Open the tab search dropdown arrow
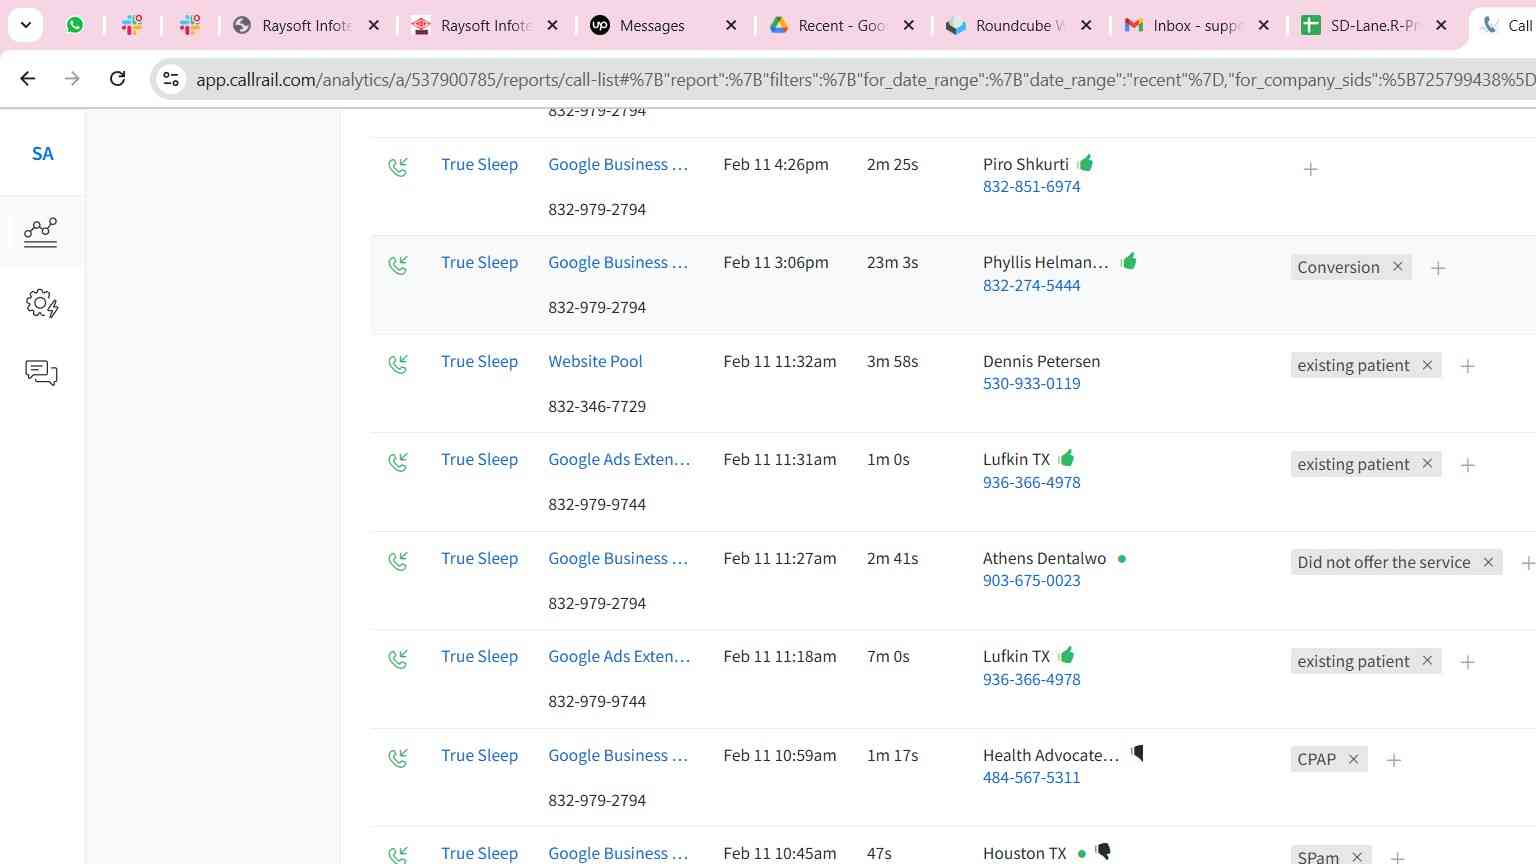The image size is (1536, 864). 26,25
